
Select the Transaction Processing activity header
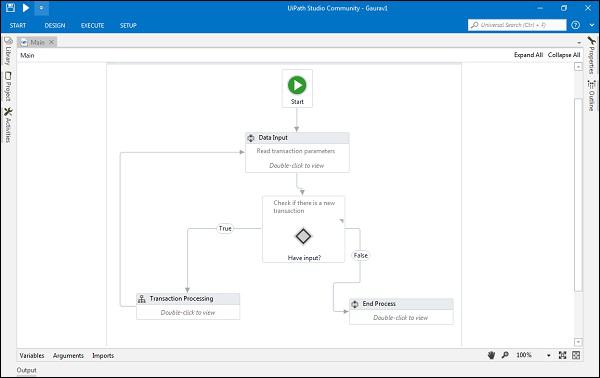point(188,299)
